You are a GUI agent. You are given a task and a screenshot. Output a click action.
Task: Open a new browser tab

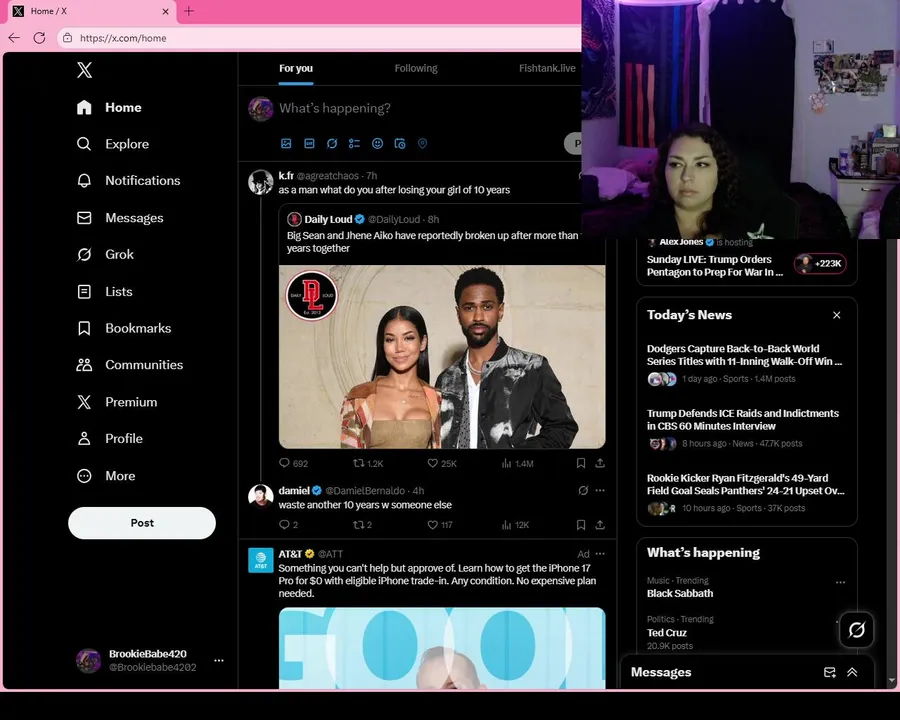[189, 11]
